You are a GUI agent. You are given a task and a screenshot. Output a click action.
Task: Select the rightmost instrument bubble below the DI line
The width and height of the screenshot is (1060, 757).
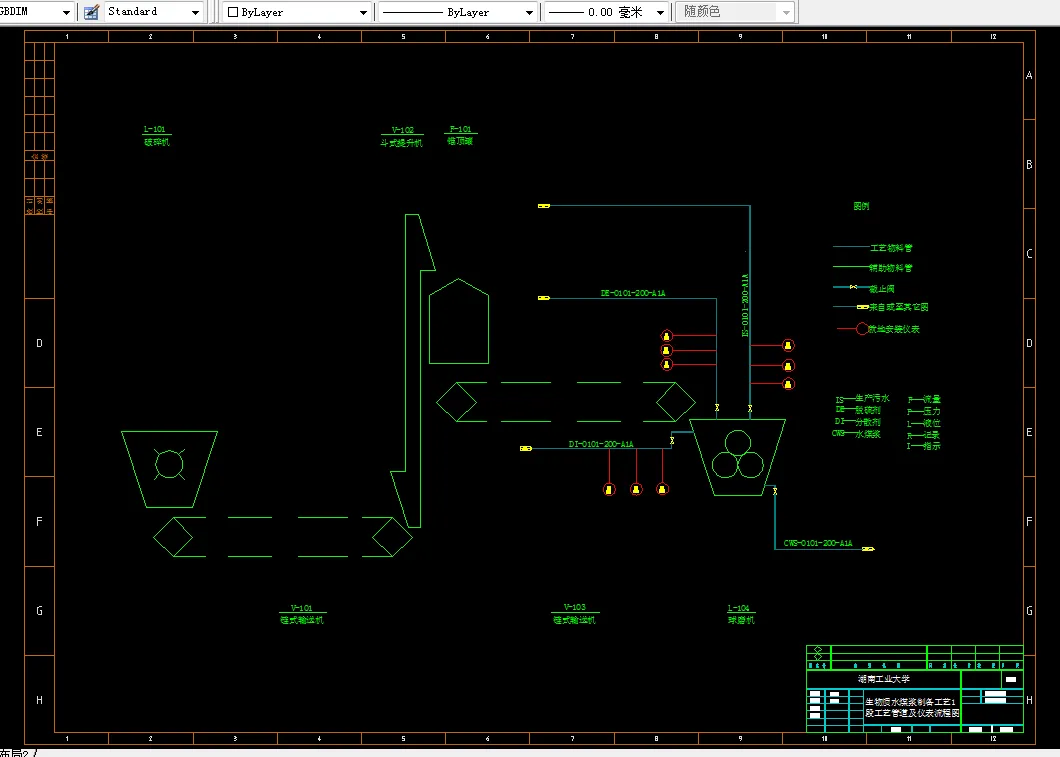click(662, 489)
